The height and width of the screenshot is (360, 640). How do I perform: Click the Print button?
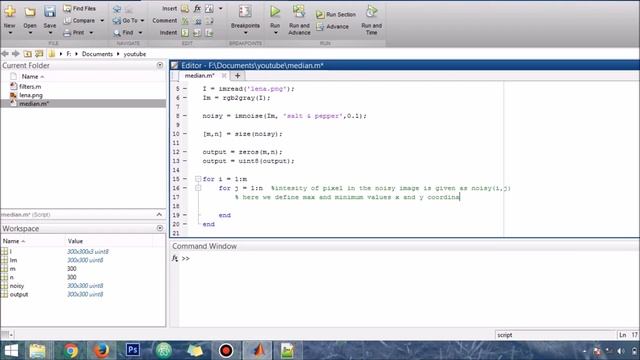(75, 33)
